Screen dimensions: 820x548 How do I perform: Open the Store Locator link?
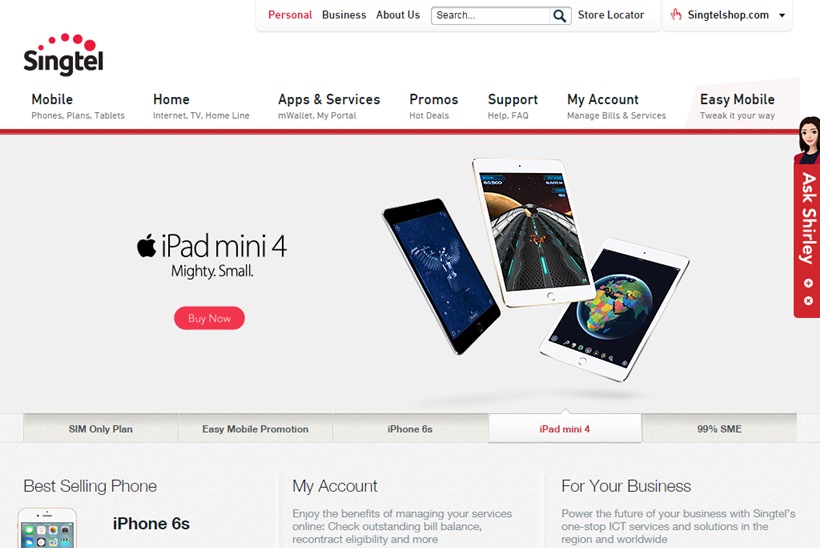tap(611, 15)
